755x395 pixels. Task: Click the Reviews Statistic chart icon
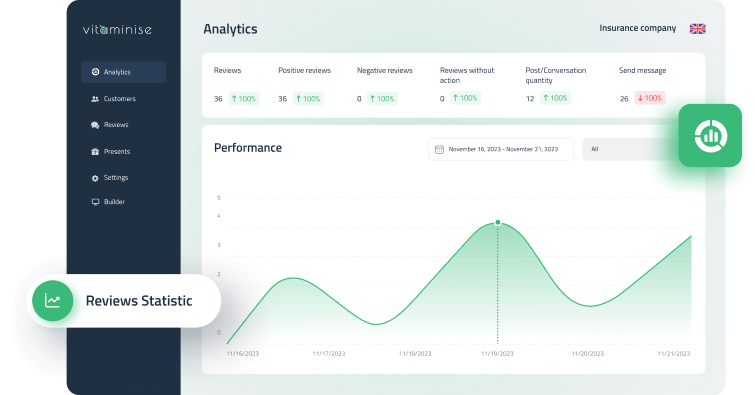coord(52,301)
